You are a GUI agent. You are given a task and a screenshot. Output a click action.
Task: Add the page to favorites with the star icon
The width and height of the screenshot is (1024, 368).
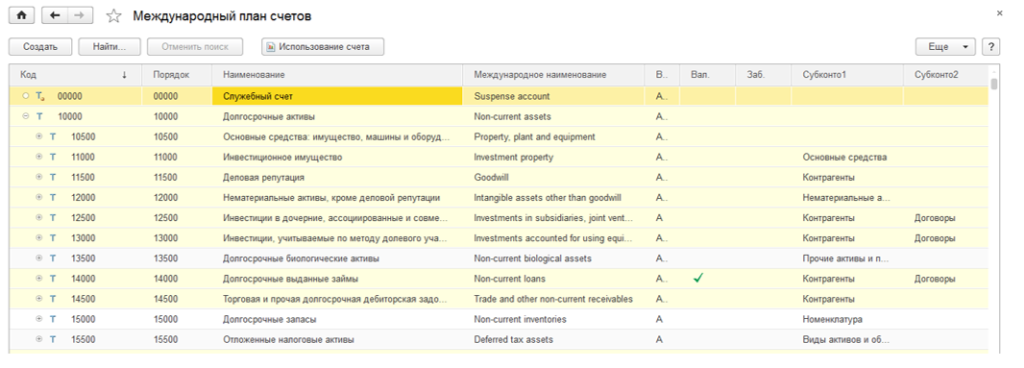pyautogui.click(x=114, y=16)
